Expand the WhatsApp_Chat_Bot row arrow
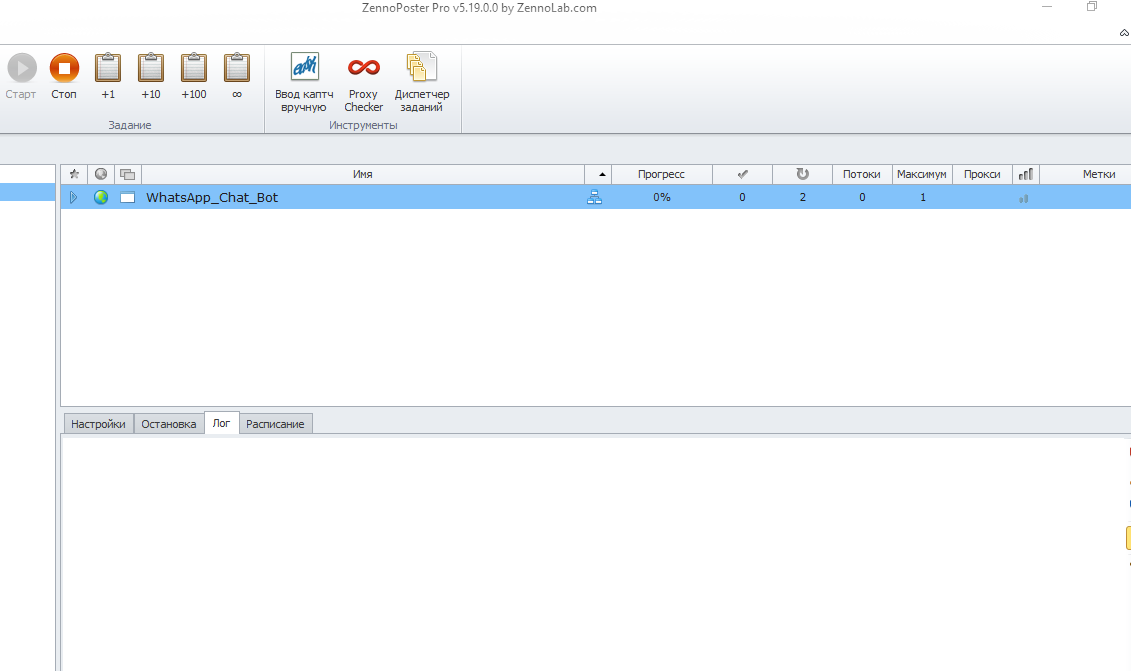Image resolution: width=1131 pixels, height=671 pixels. (x=73, y=197)
